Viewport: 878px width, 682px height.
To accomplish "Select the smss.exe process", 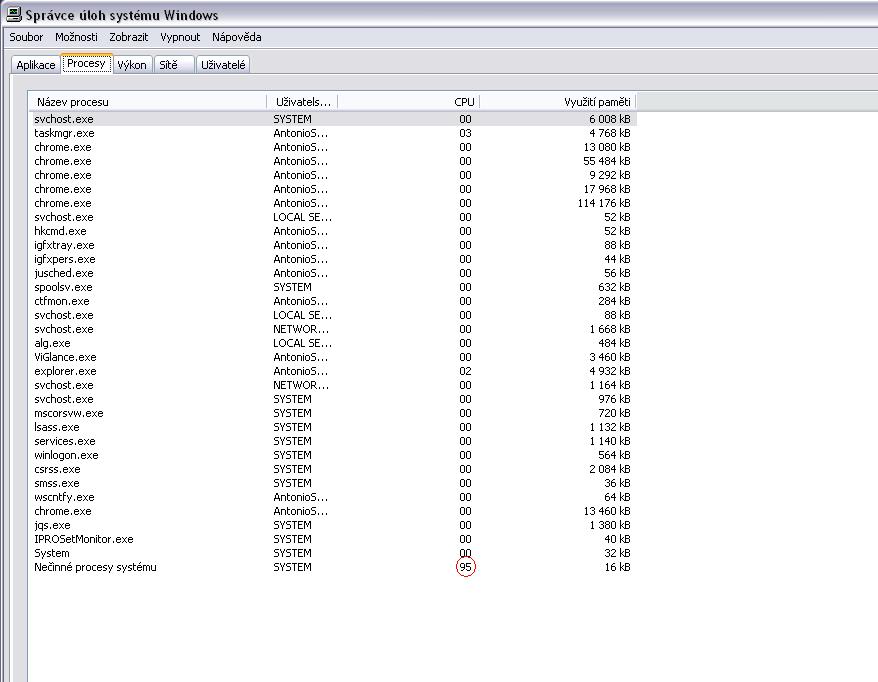I will tap(333, 483).
